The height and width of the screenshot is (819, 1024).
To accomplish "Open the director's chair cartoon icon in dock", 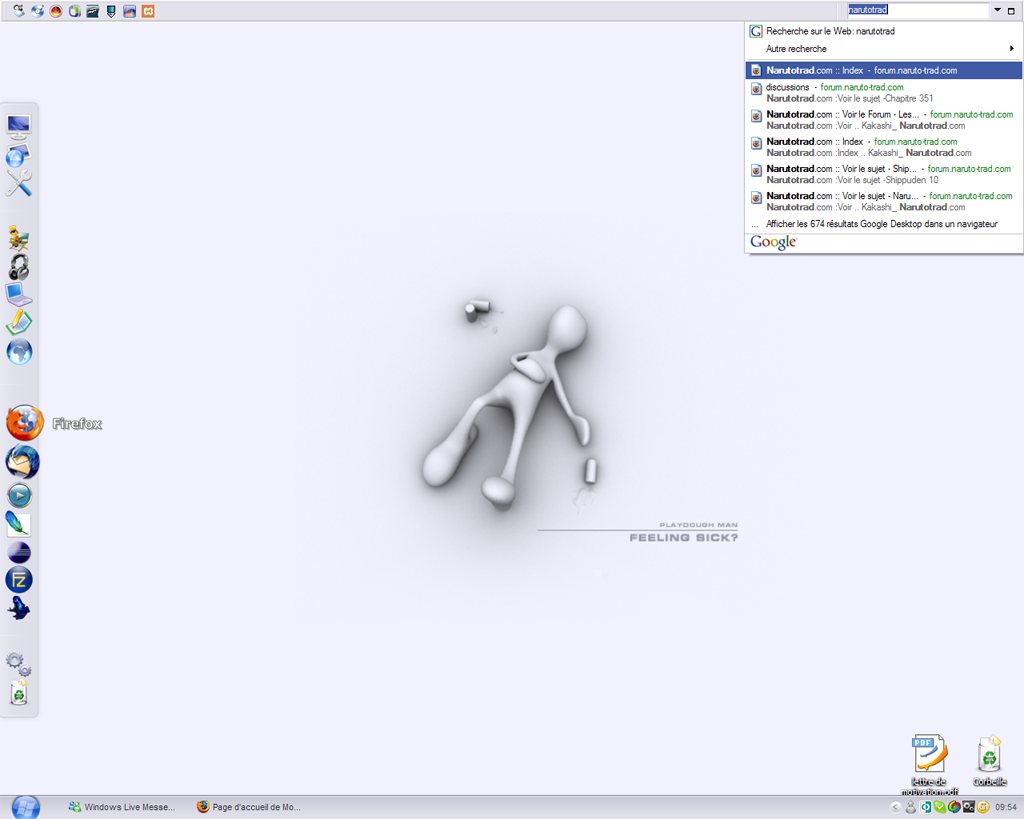I will 19,238.
